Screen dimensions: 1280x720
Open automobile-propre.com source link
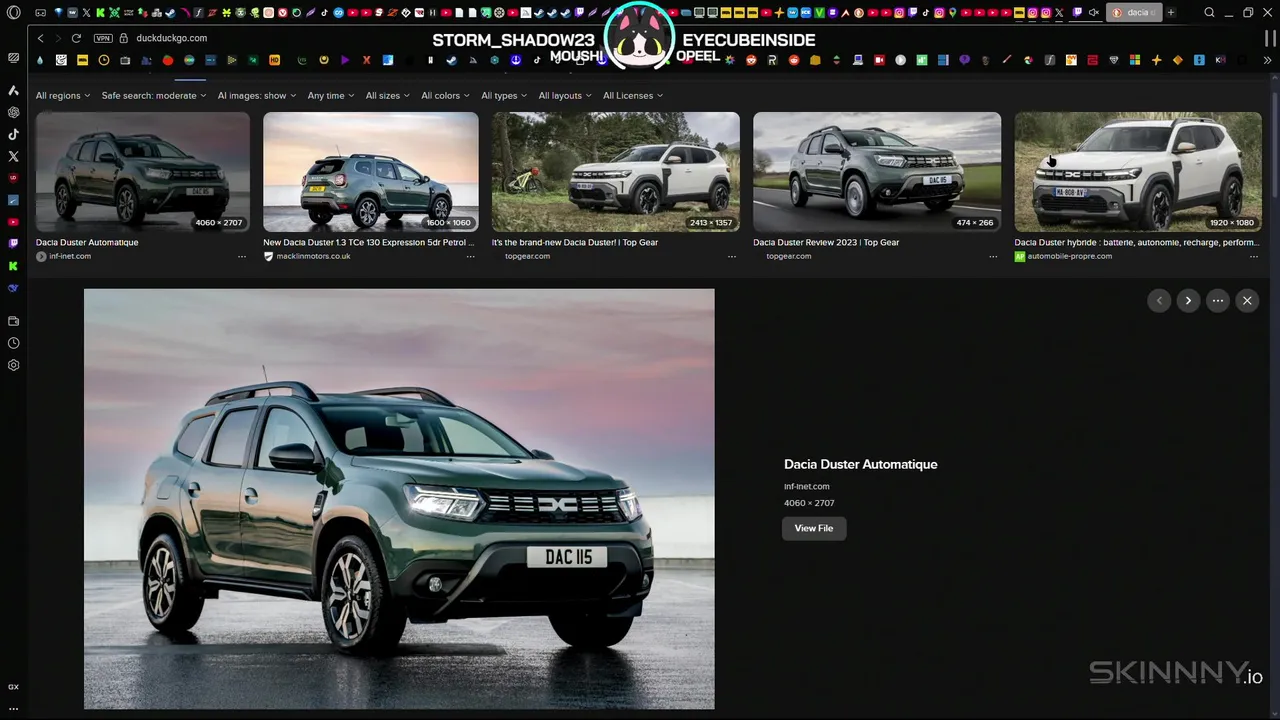[x=1070, y=256]
